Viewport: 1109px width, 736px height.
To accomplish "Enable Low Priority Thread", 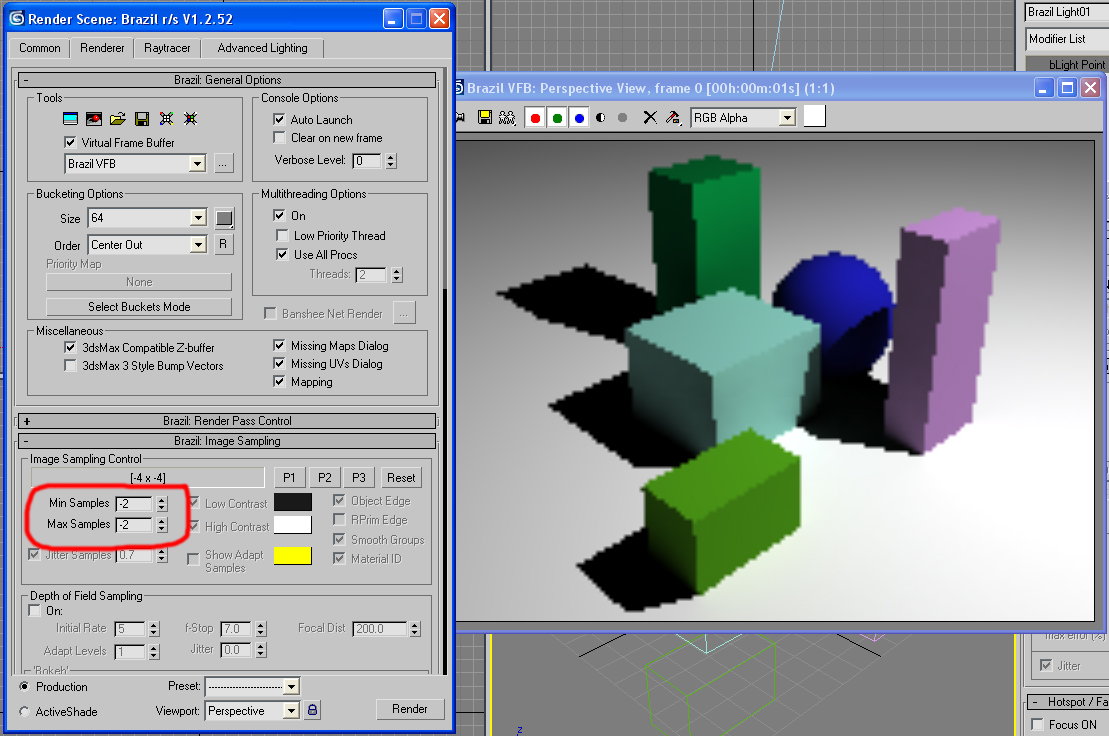I will pos(282,235).
